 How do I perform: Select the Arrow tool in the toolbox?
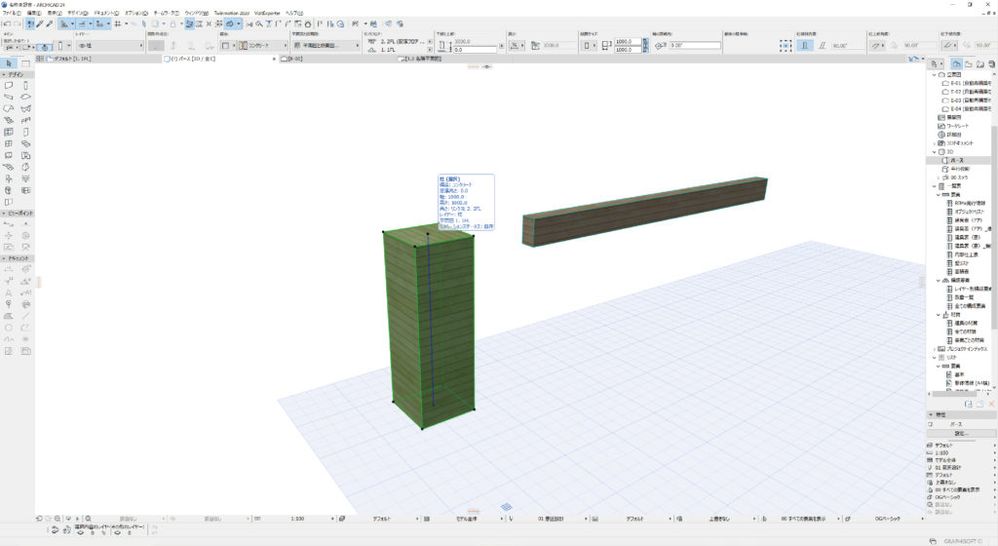[9, 63]
